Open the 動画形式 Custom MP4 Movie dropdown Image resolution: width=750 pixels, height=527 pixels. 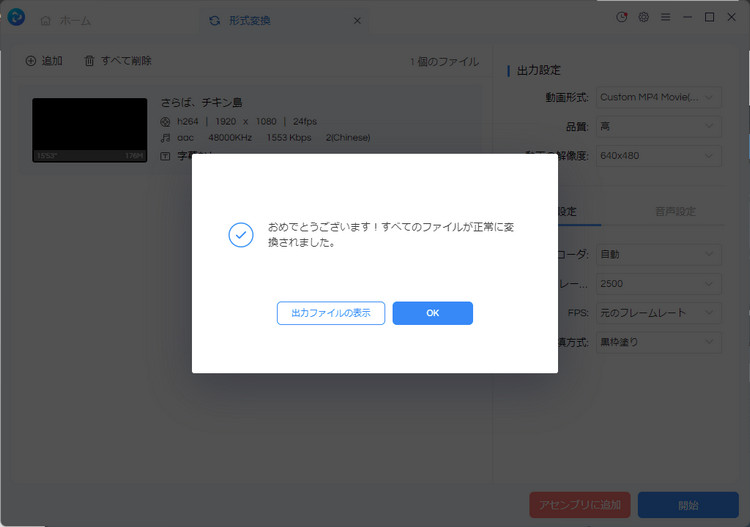(x=658, y=97)
